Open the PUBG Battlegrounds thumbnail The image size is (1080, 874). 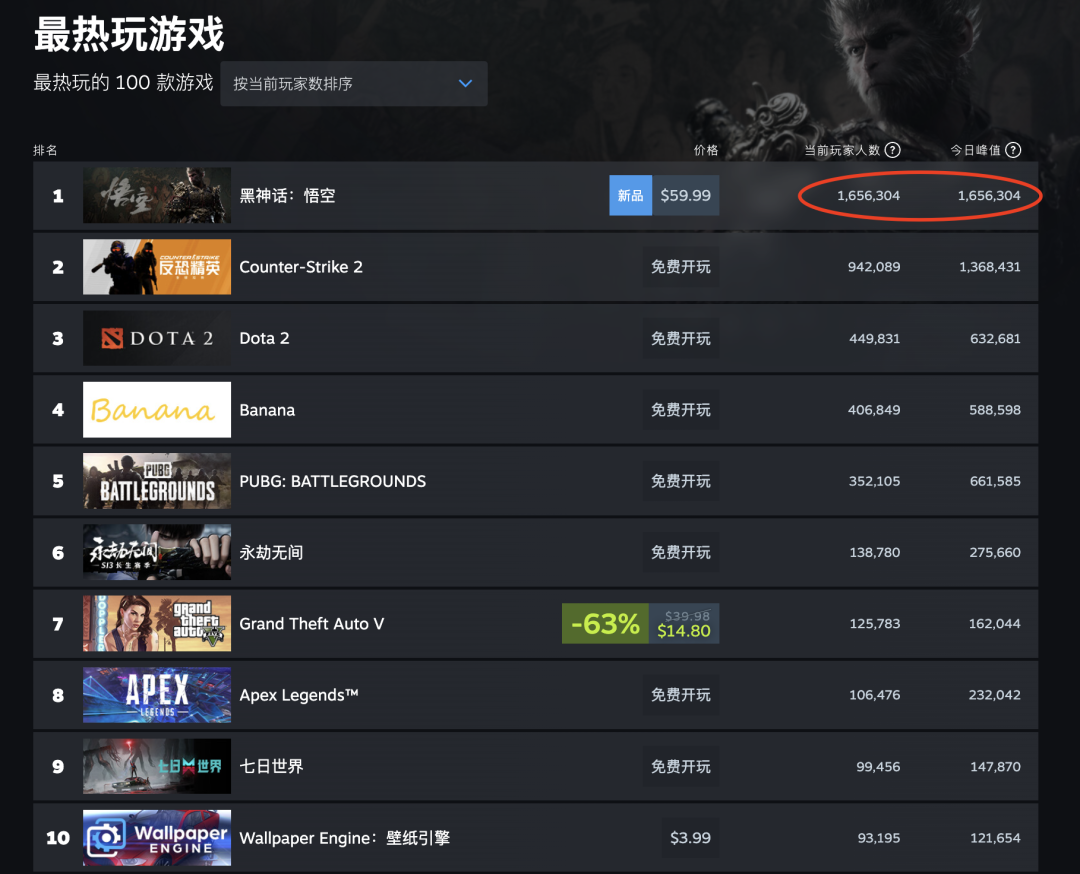pos(157,481)
